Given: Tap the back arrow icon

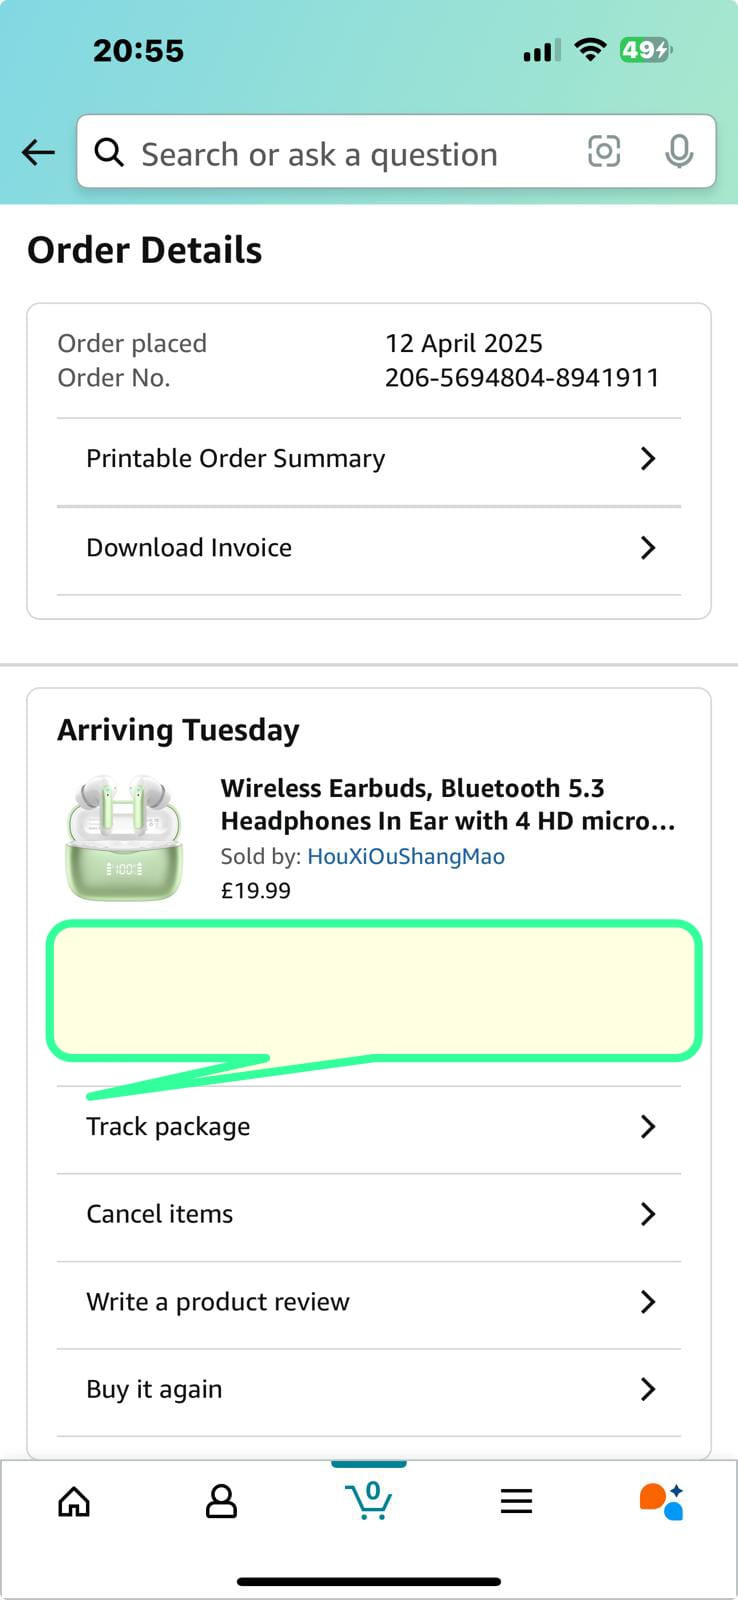Looking at the screenshot, I should pos(38,153).
